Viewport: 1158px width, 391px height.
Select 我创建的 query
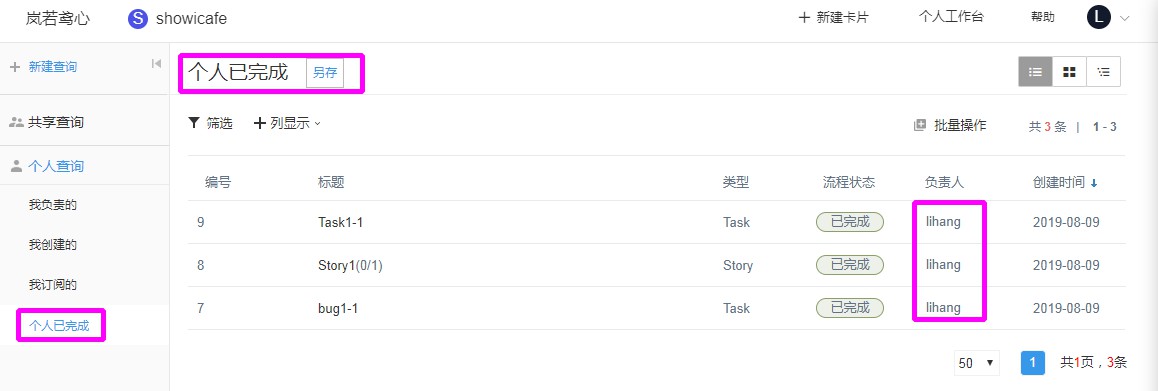coord(52,245)
